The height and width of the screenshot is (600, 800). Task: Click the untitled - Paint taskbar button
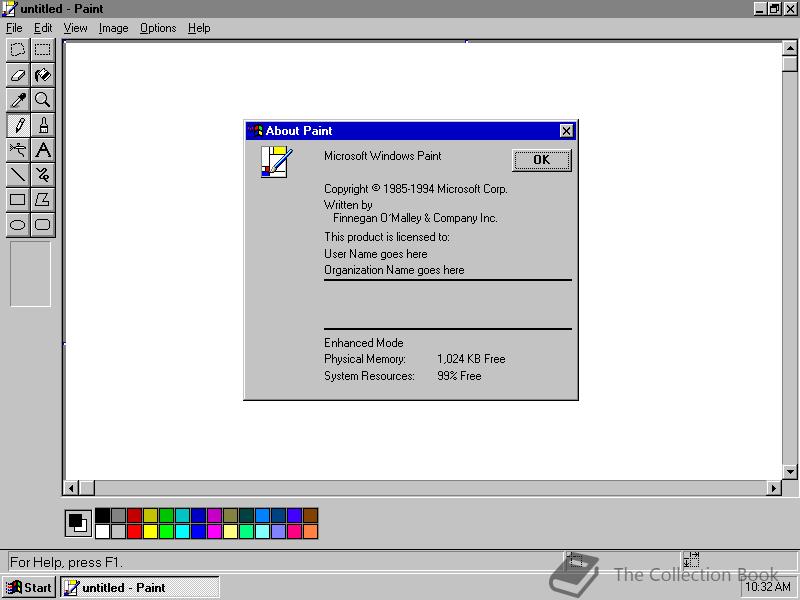click(140, 588)
